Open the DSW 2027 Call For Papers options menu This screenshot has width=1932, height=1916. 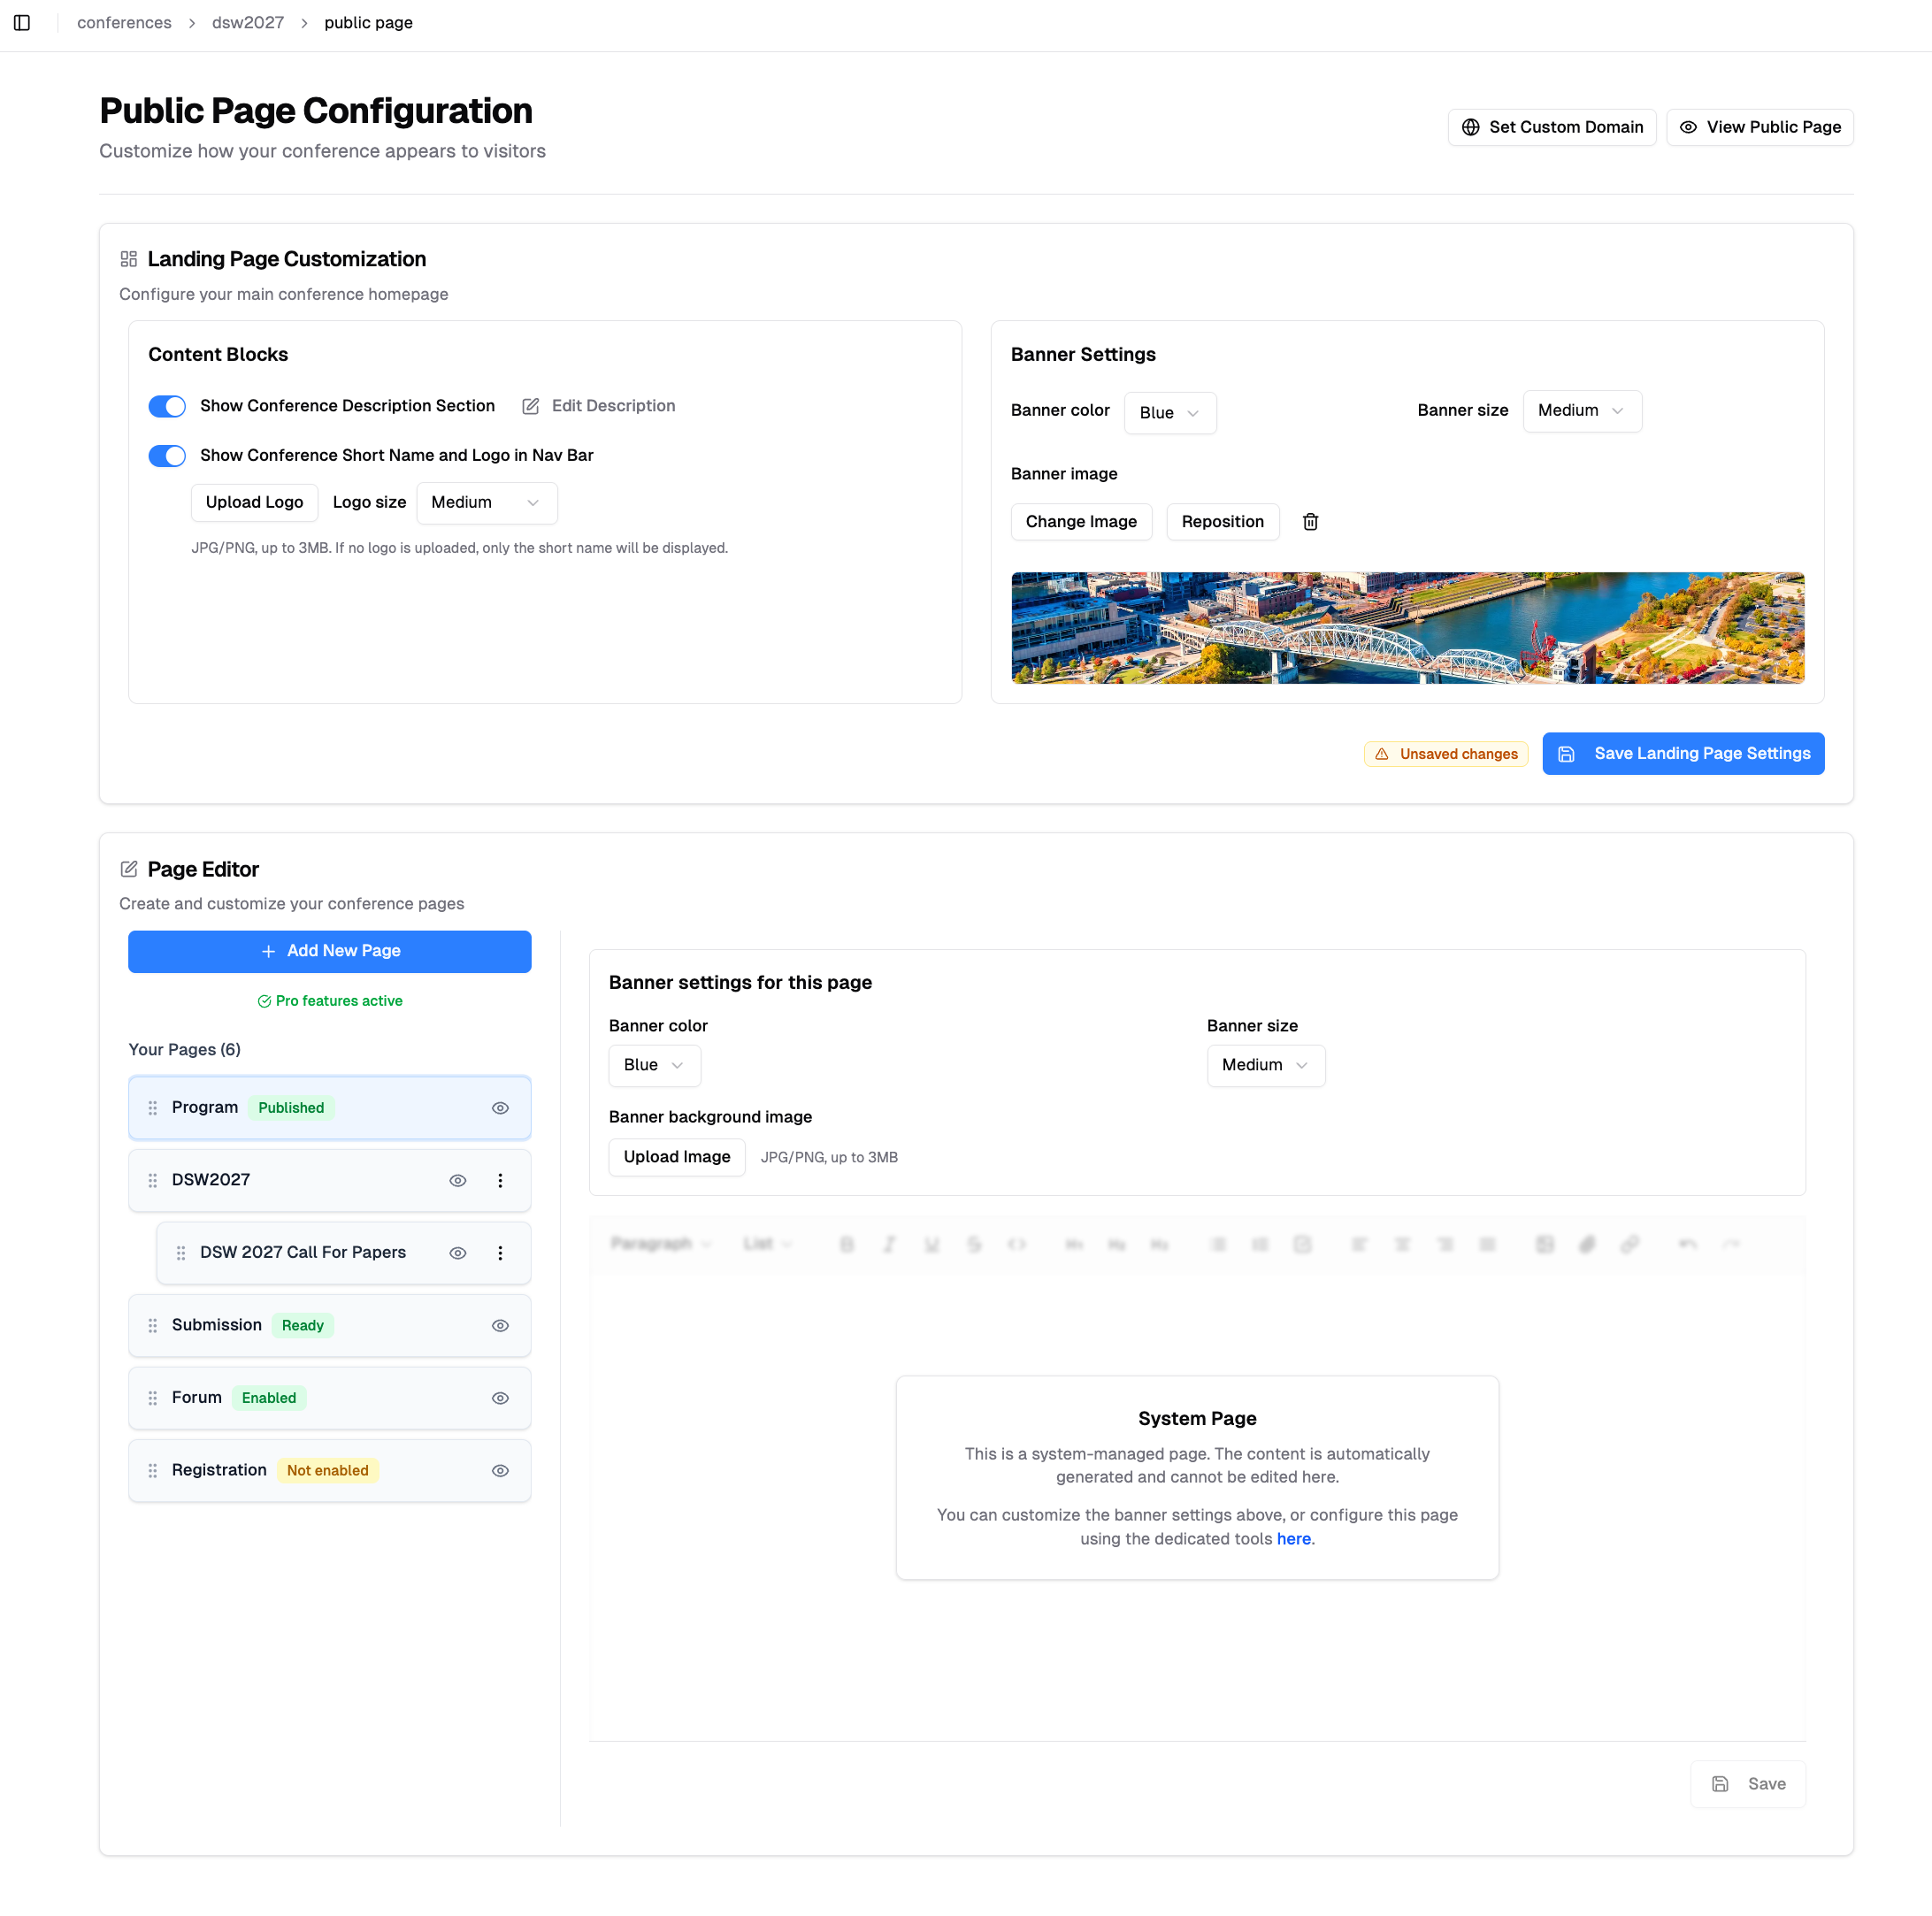tap(500, 1253)
